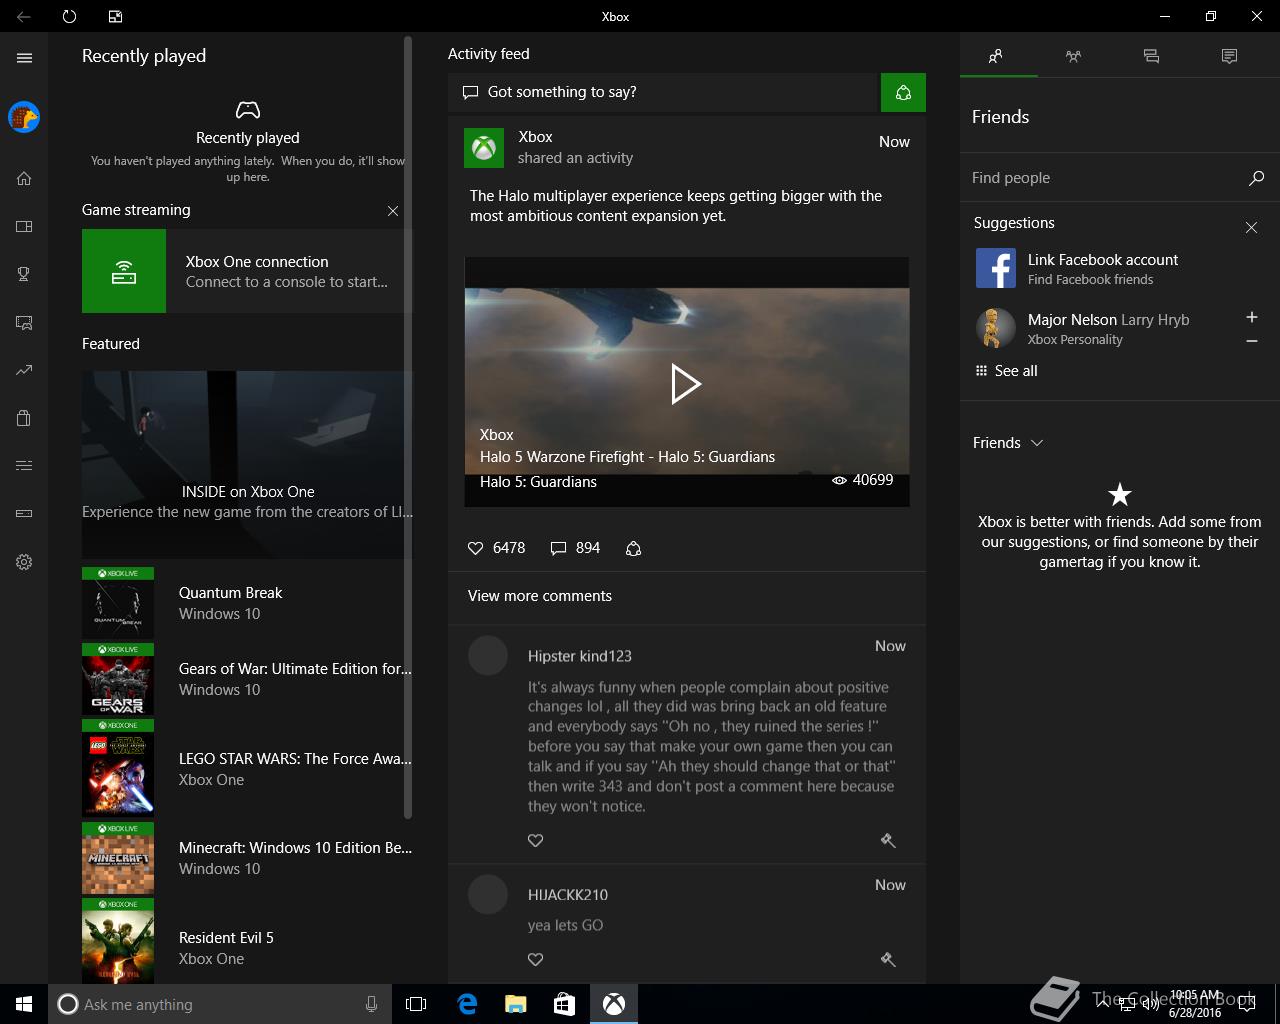This screenshot has height=1024, width=1280.
Task: Click the snap window icon in title bar
Action: click(115, 16)
